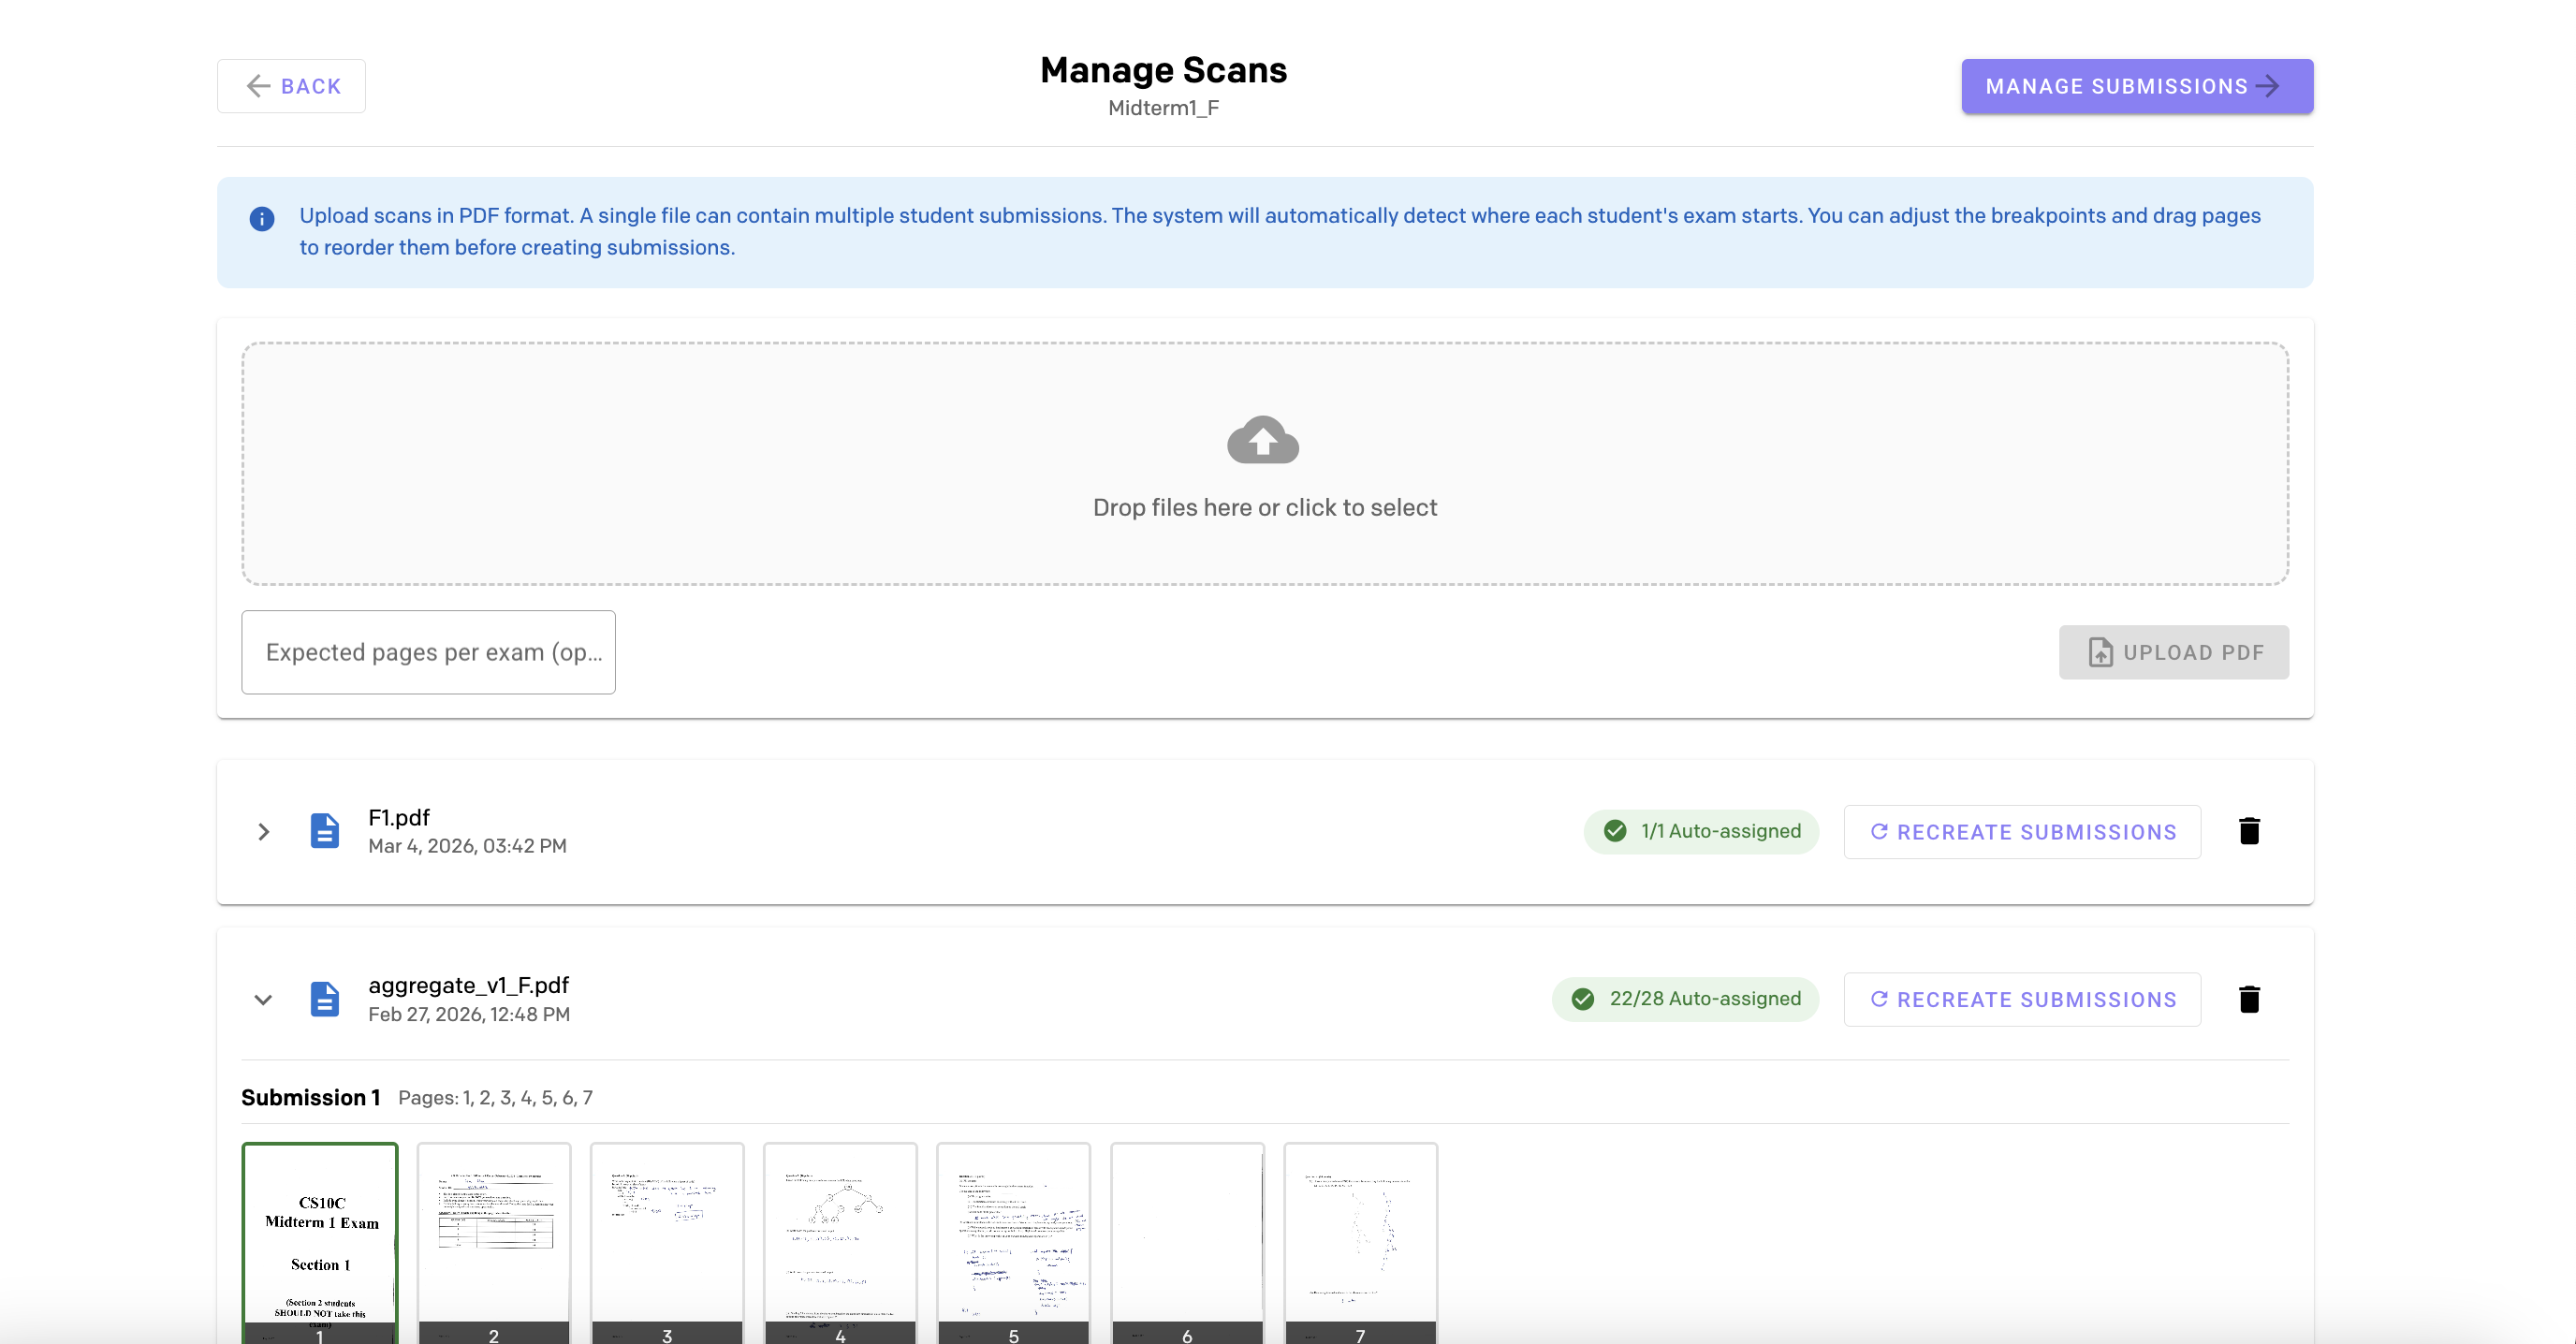Click the 22/28 Auto-assigned status badge
This screenshot has height=1344, width=2576.
[x=1684, y=999]
